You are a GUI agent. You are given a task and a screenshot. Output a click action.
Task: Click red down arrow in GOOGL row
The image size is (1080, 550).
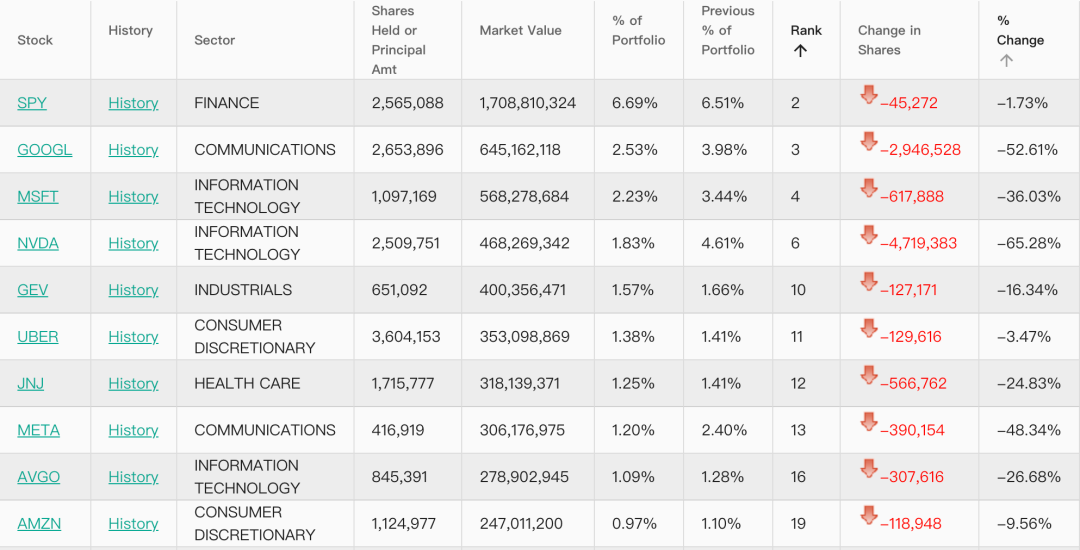868,142
